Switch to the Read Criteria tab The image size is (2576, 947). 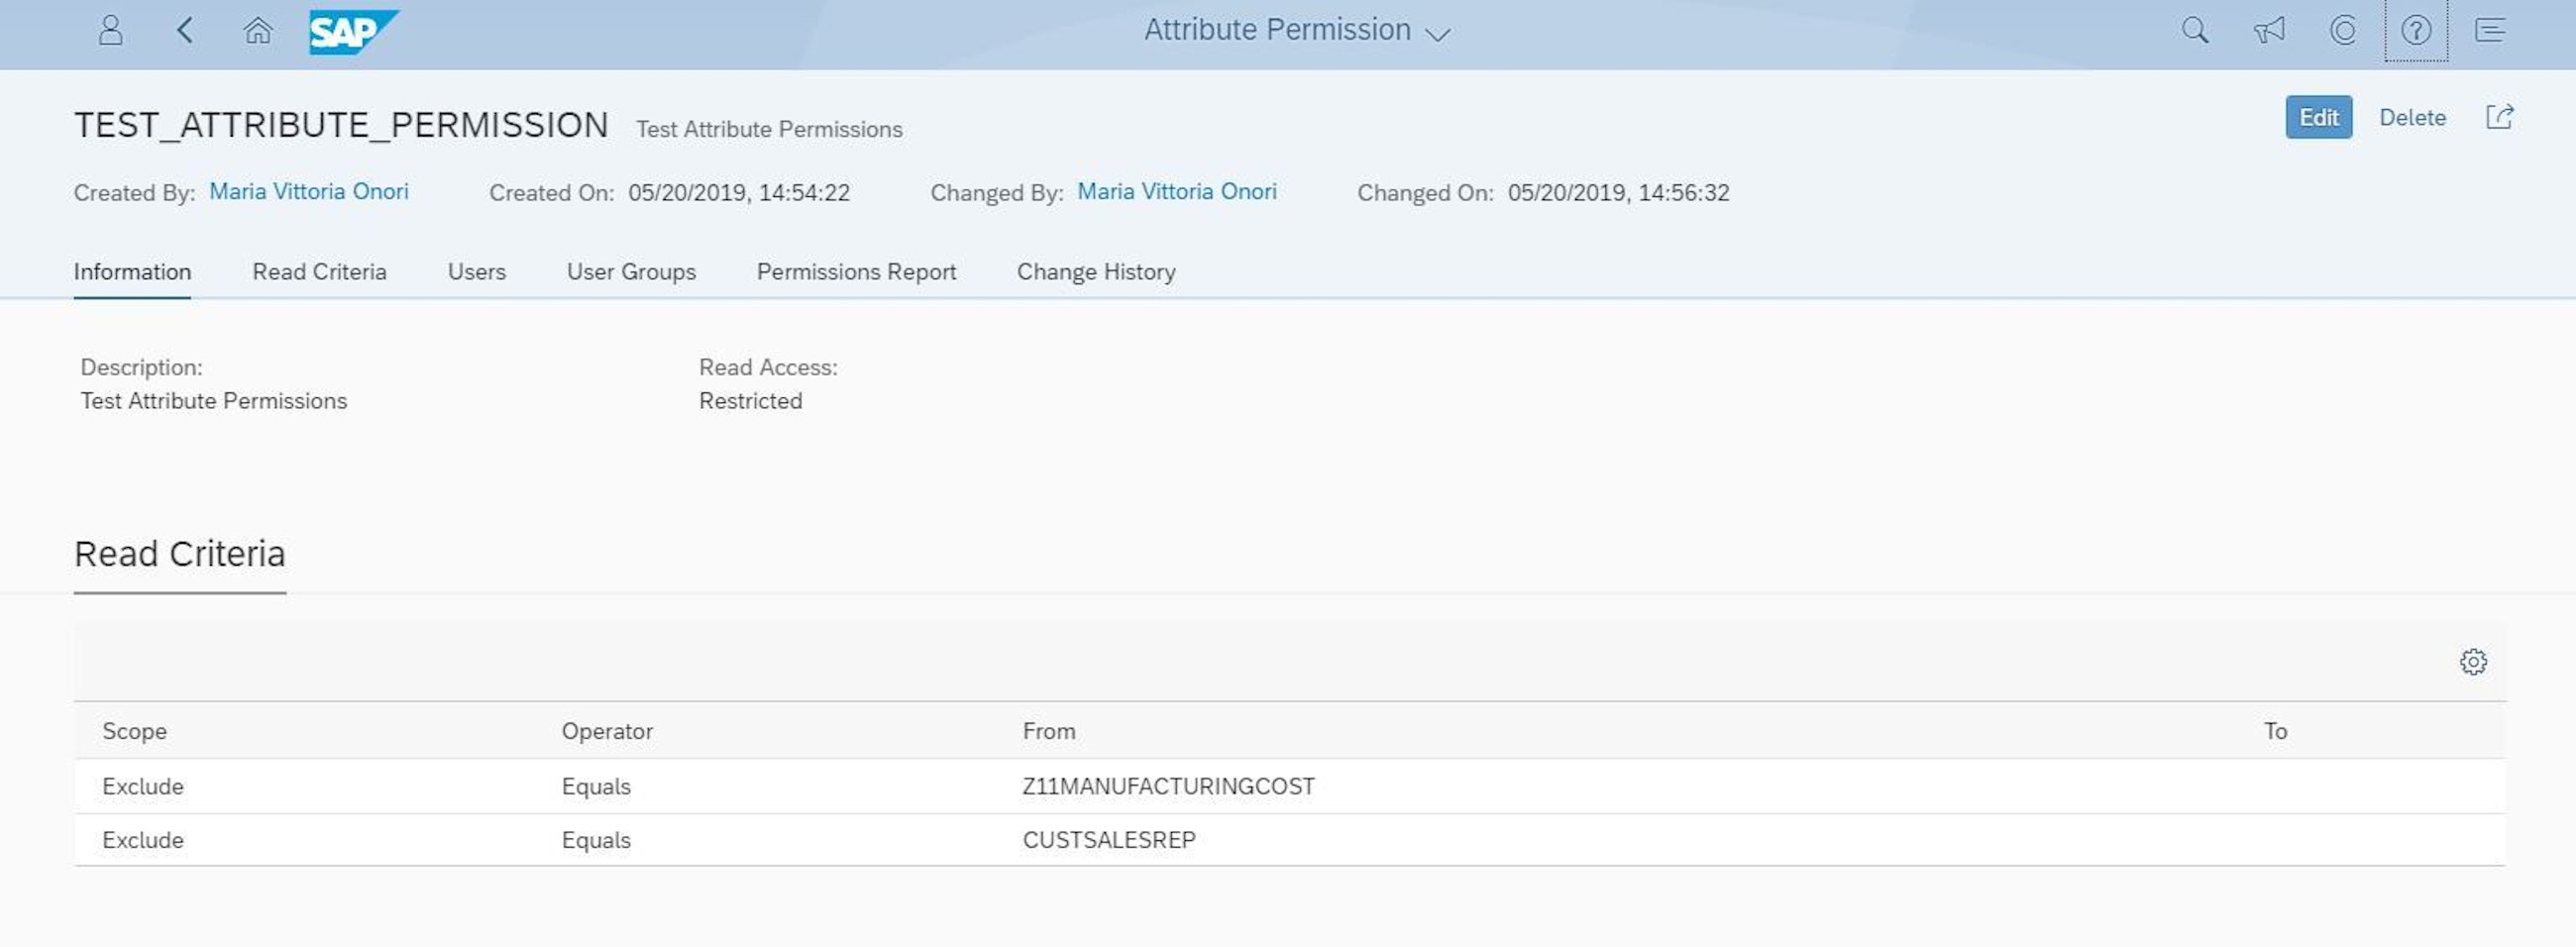(x=320, y=271)
